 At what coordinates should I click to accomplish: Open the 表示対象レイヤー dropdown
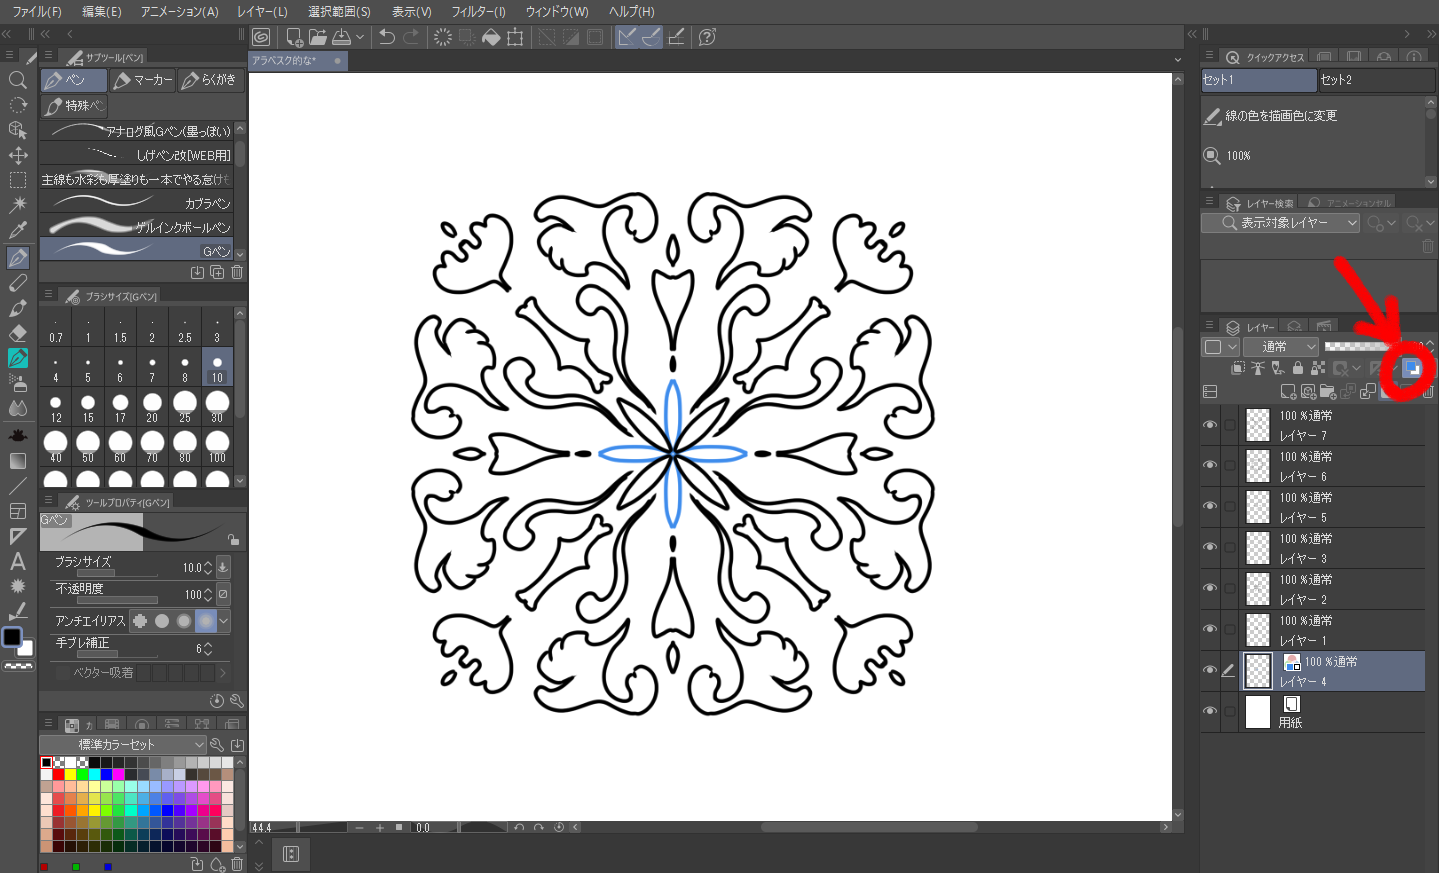pyautogui.click(x=1281, y=223)
